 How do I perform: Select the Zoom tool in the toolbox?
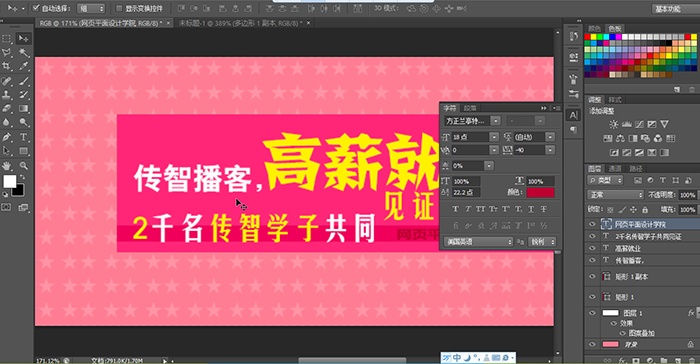tap(23, 166)
